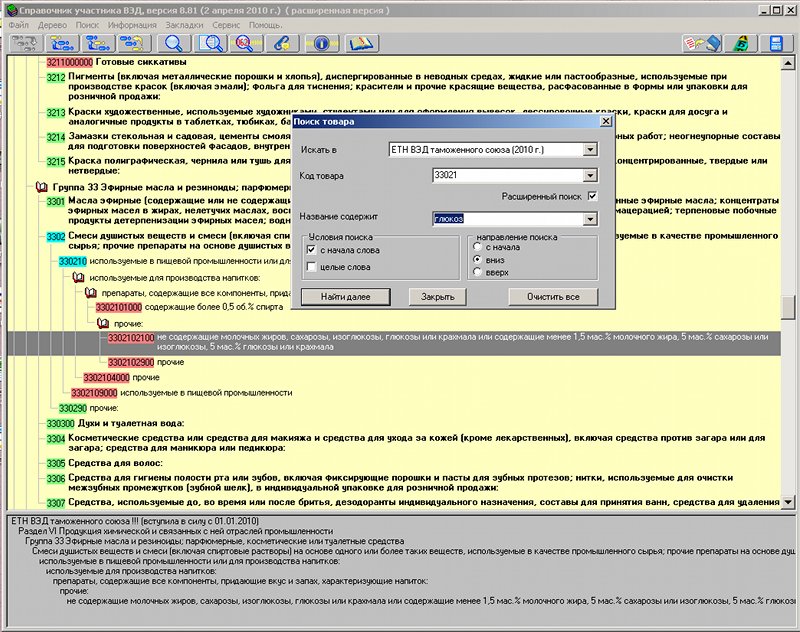800x632 pixels.
Task: Click the application icon in the title bar
Action: point(11,10)
